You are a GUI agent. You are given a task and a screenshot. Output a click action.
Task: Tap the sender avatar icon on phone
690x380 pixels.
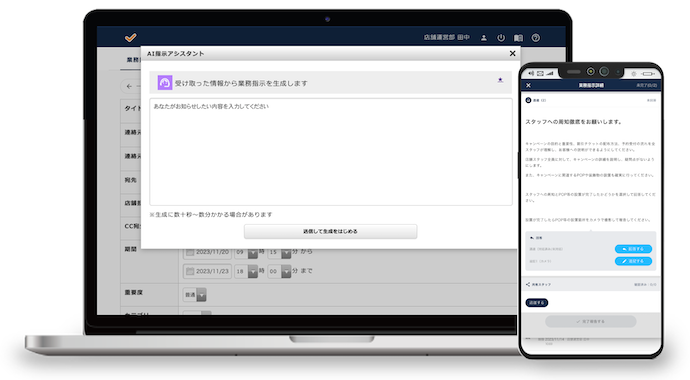point(529,100)
